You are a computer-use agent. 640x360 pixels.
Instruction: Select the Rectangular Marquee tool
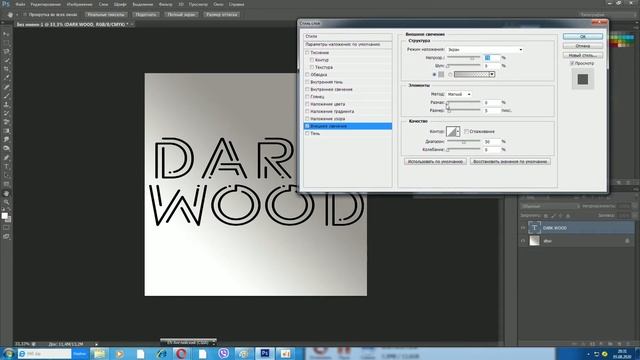[6, 43]
